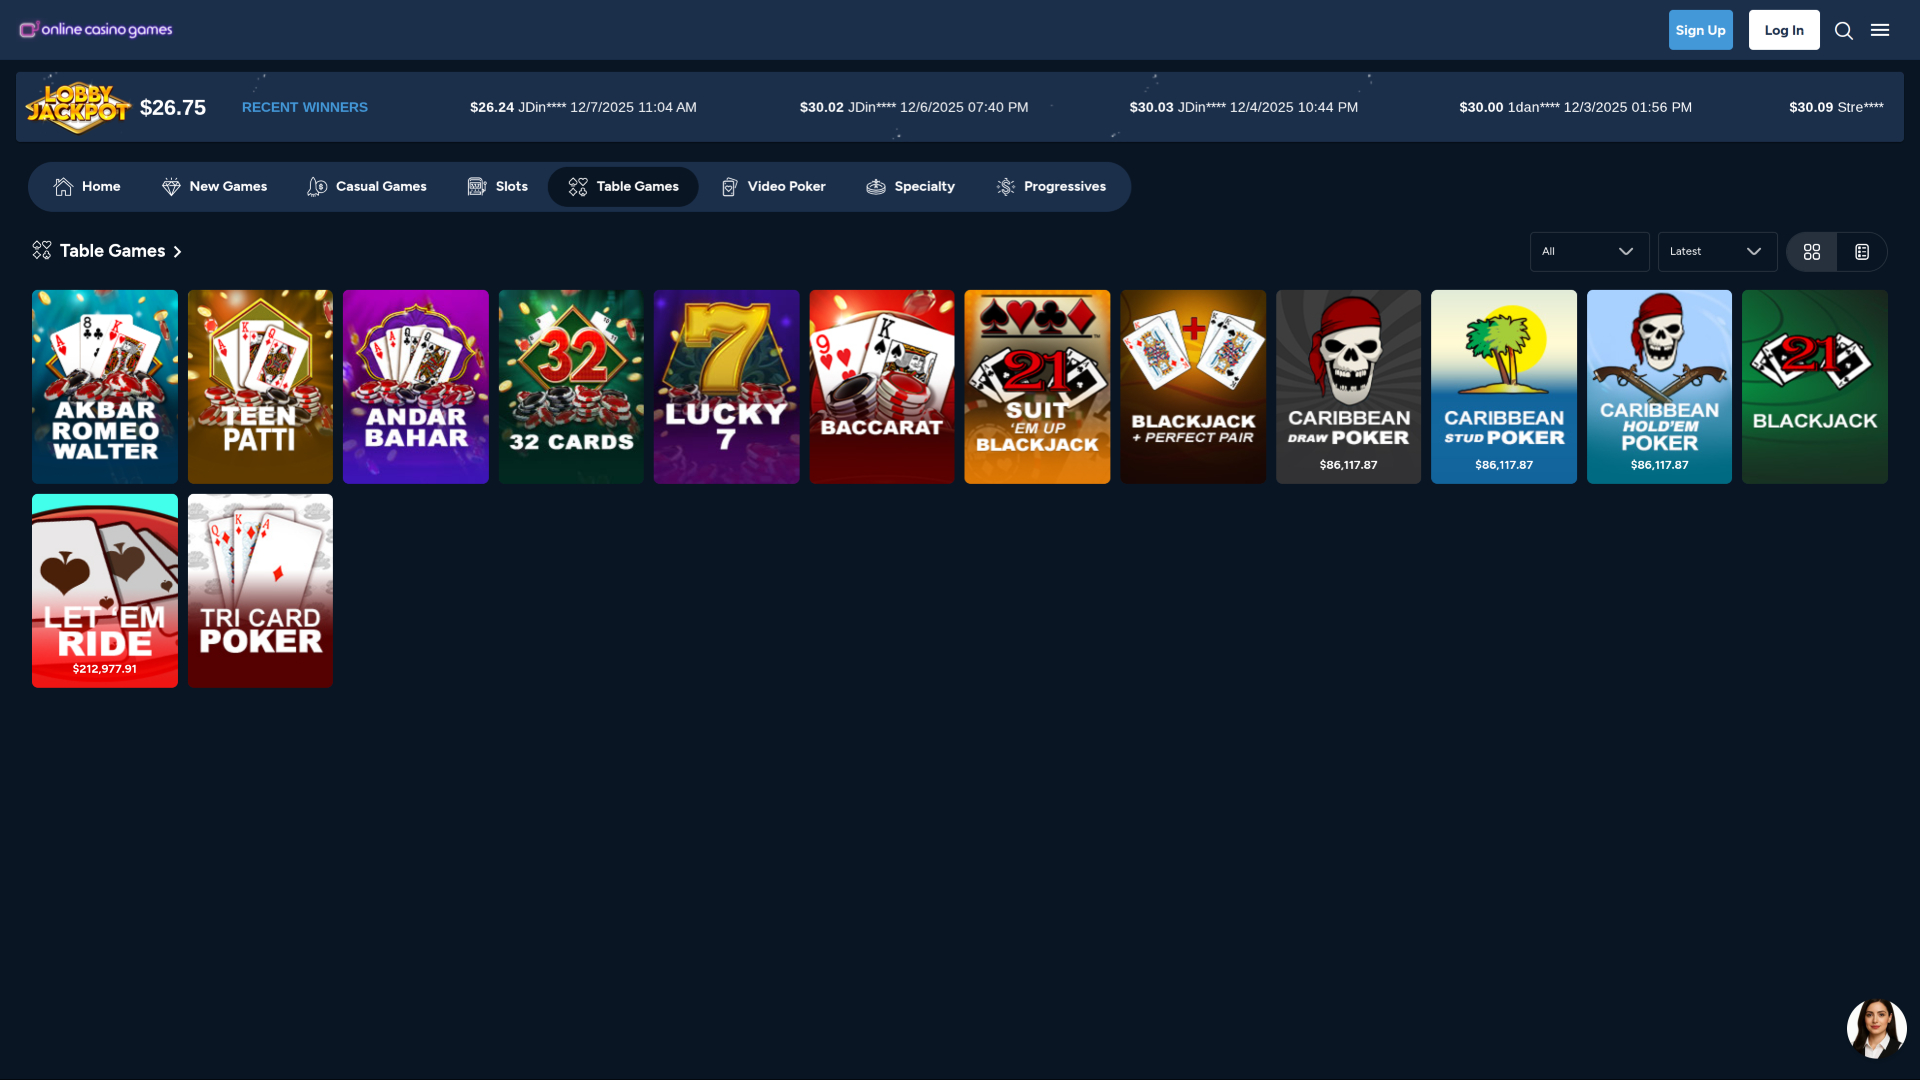Select the Home navigation icon
This screenshot has height=1080, width=1920.
[x=62, y=186]
